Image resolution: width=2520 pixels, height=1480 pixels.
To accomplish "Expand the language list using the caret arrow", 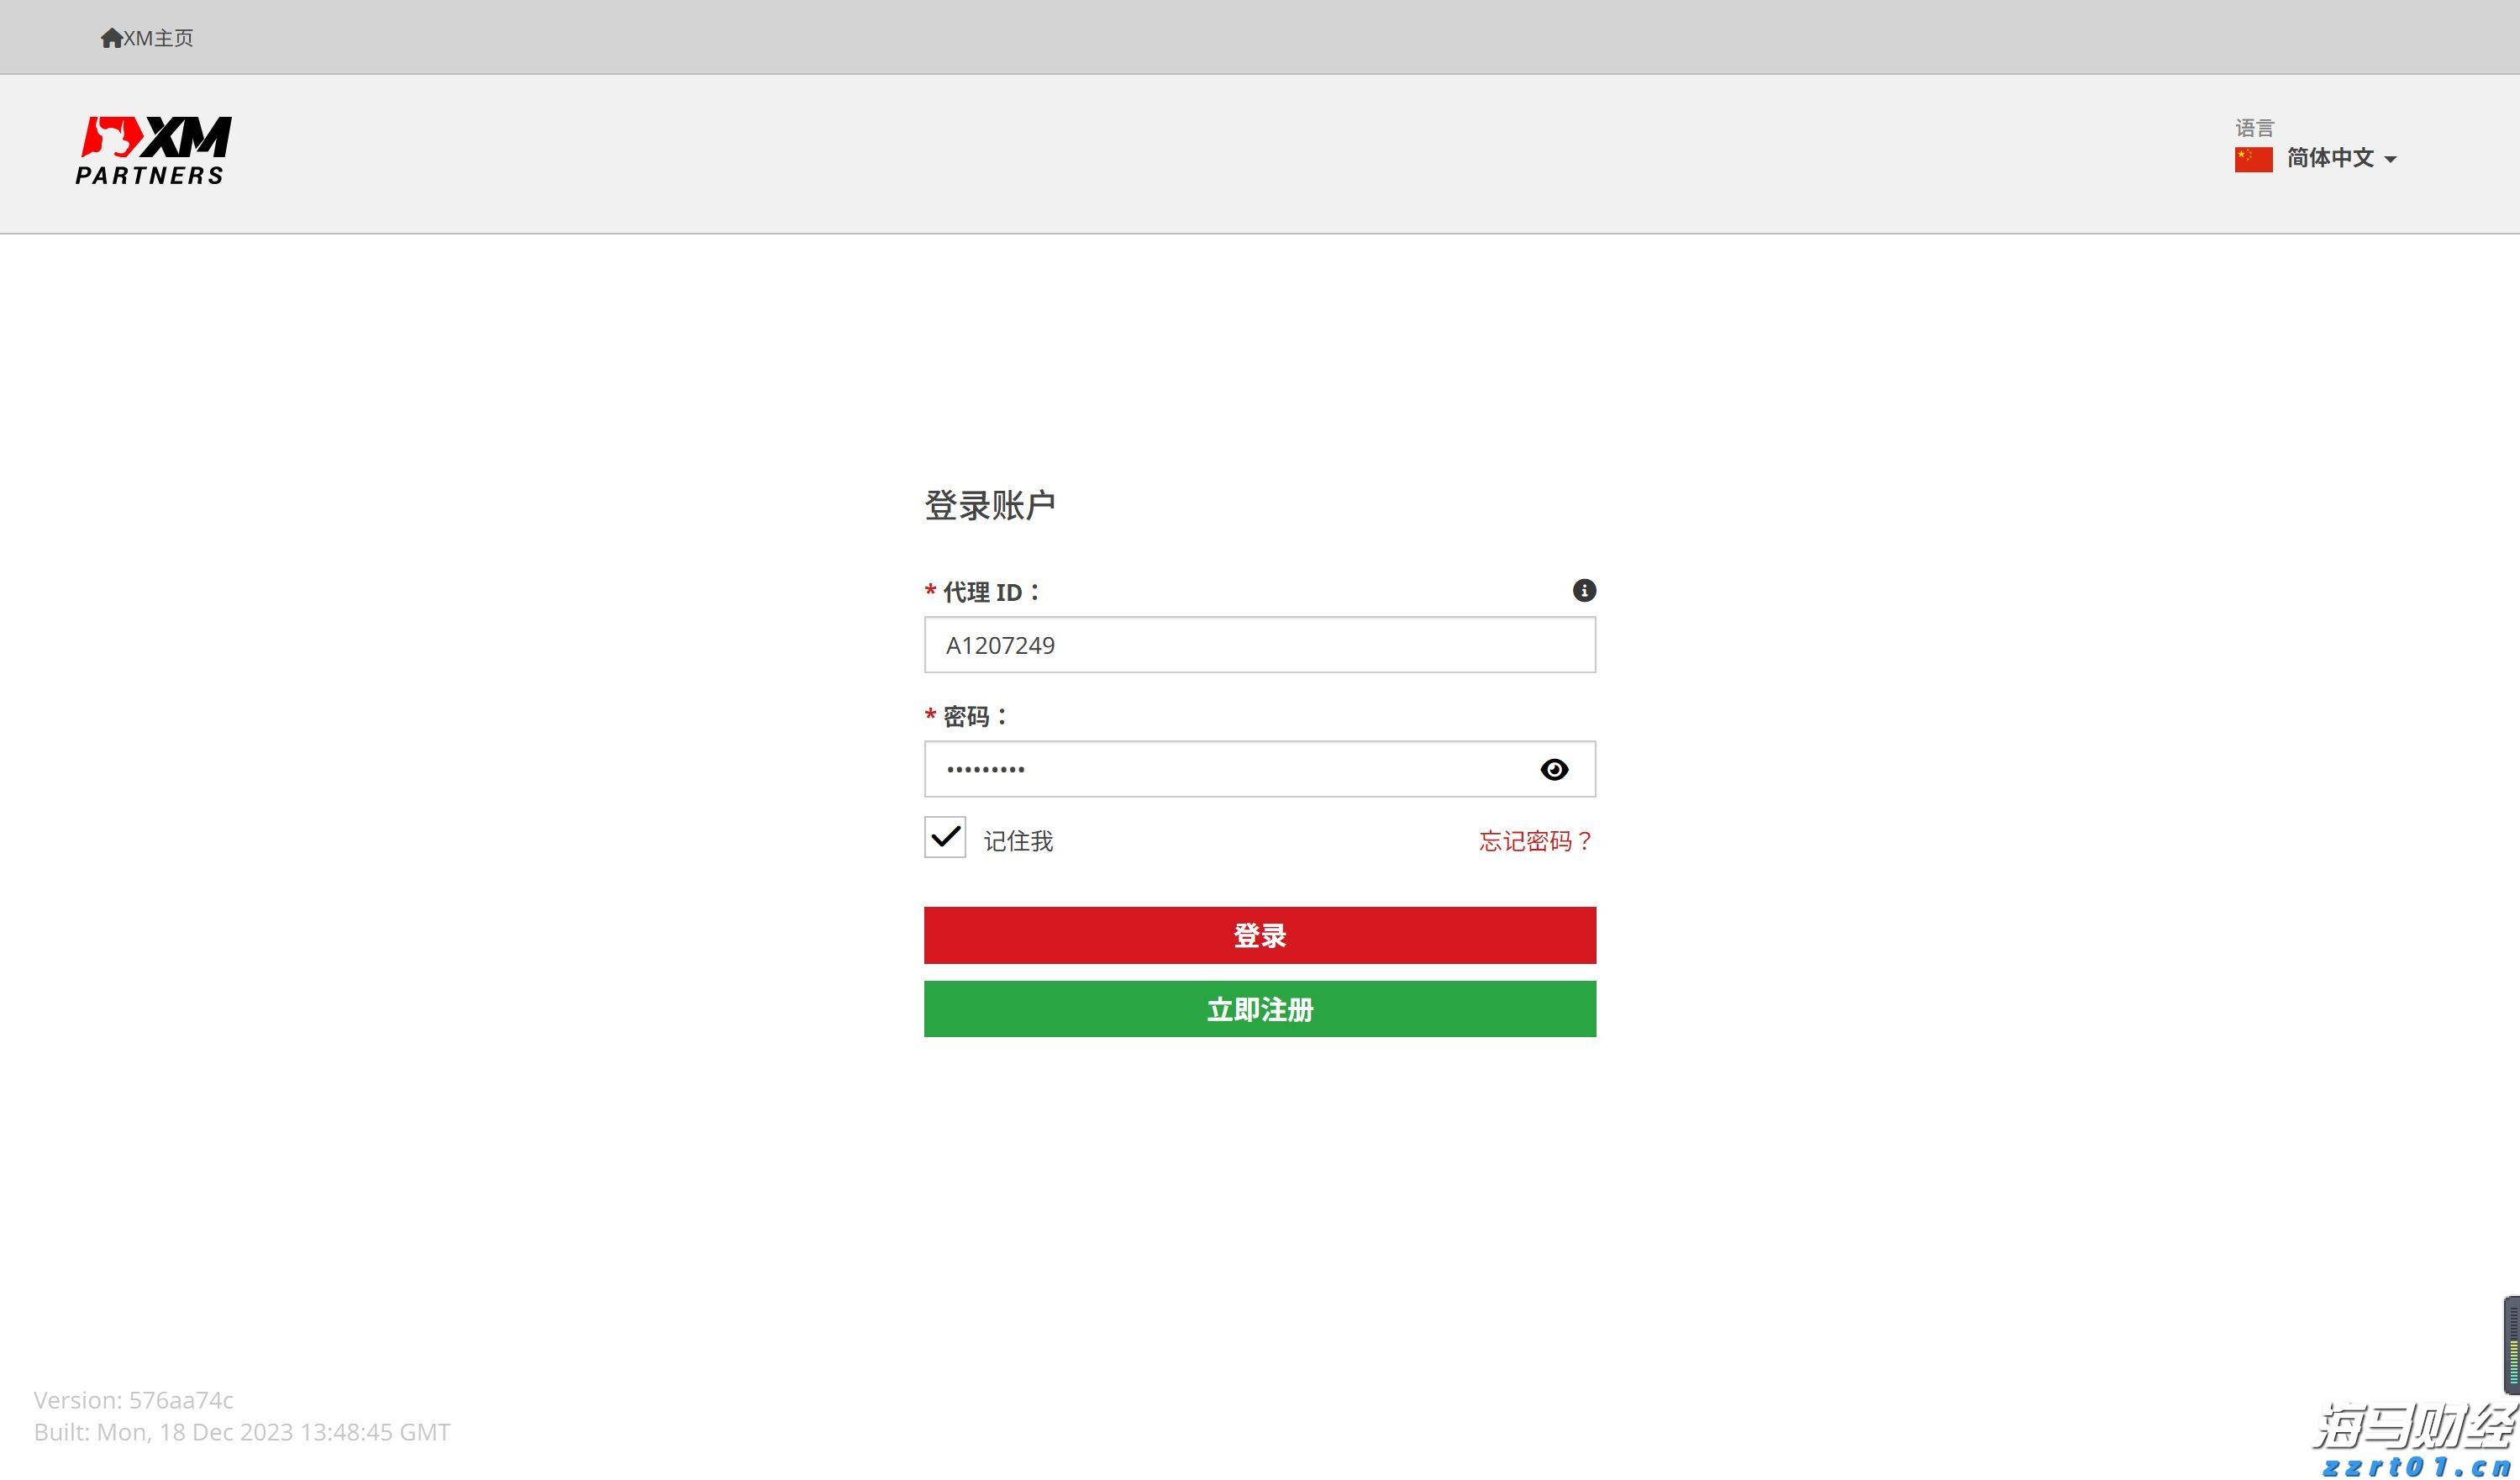I will coord(2392,159).
